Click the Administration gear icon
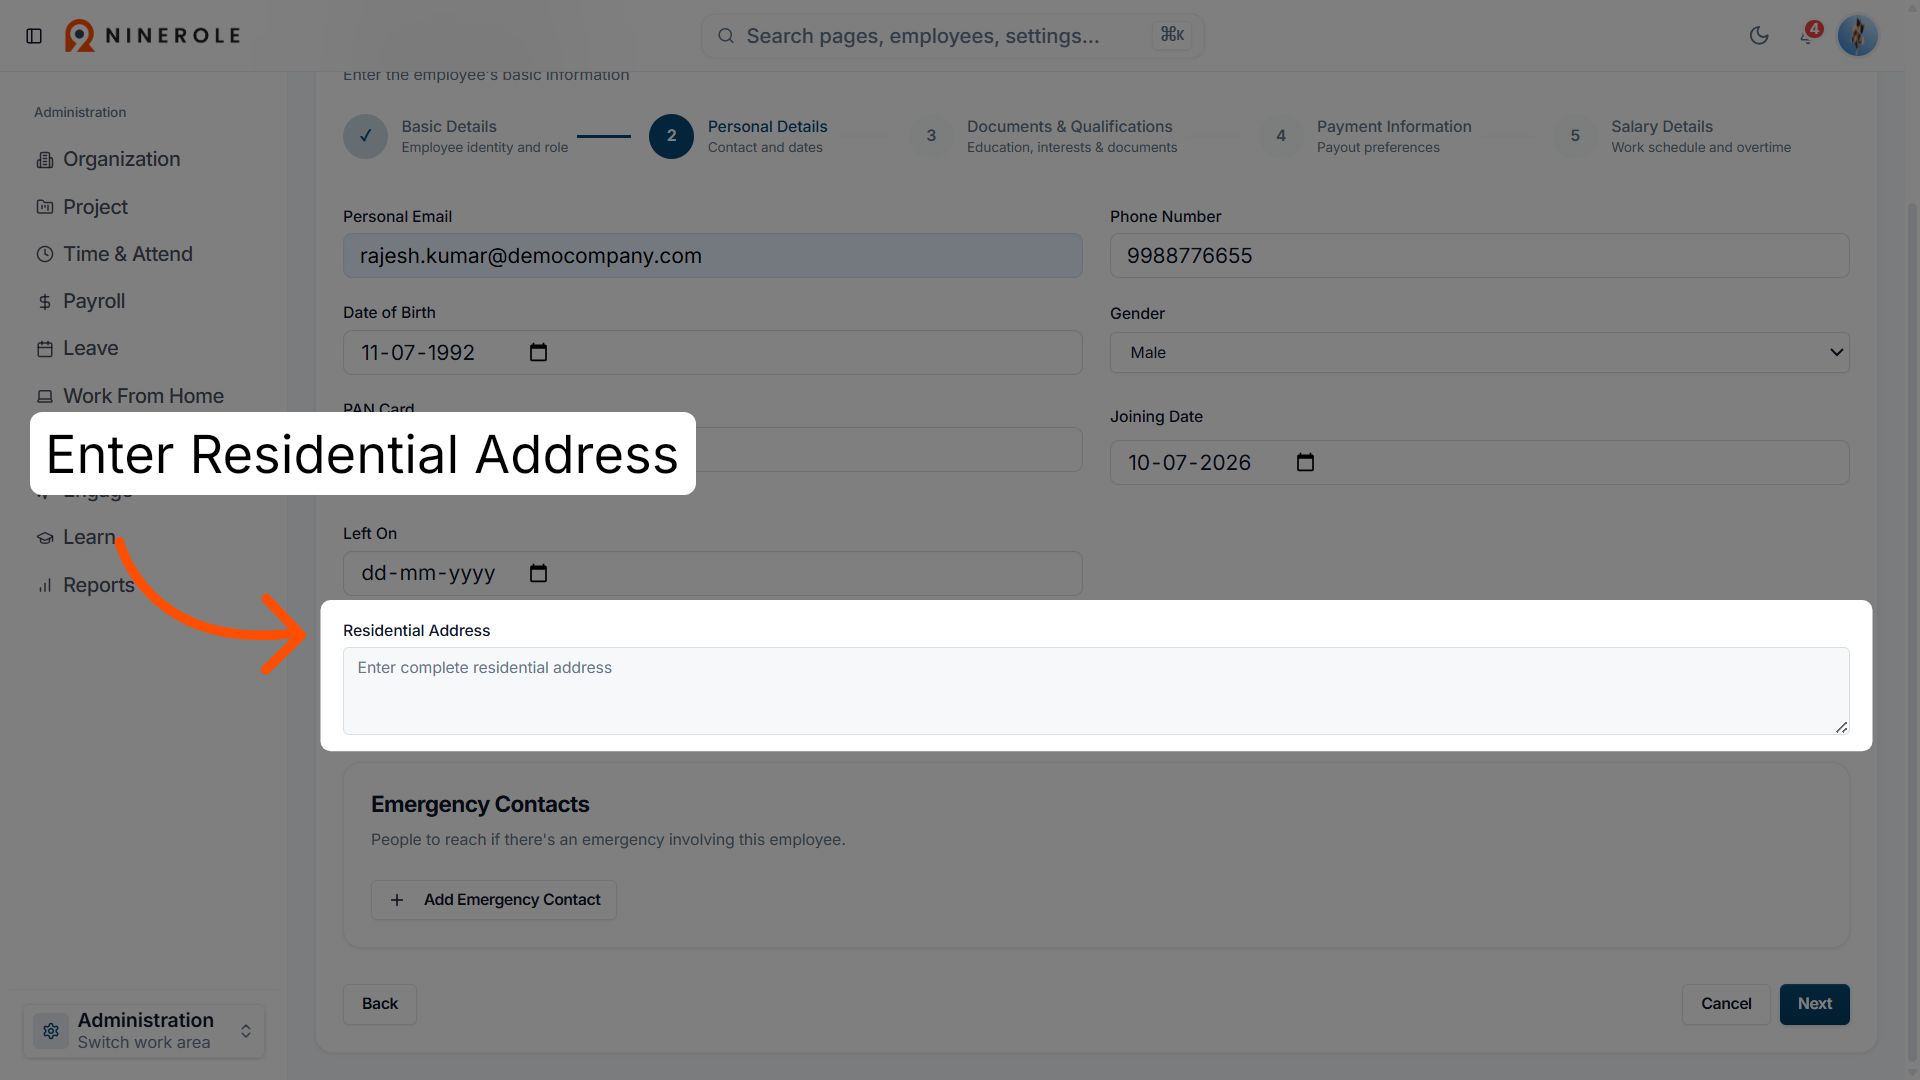 pyautogui.click(x=51, y=1031)
